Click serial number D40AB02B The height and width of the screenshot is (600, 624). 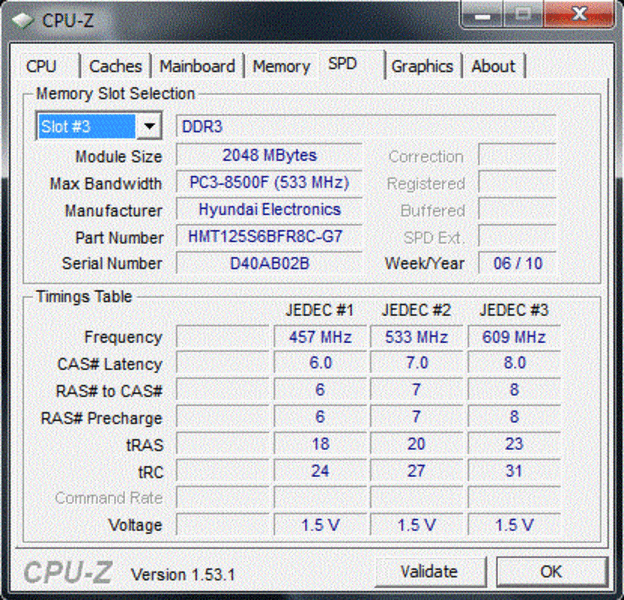[269, 263]
